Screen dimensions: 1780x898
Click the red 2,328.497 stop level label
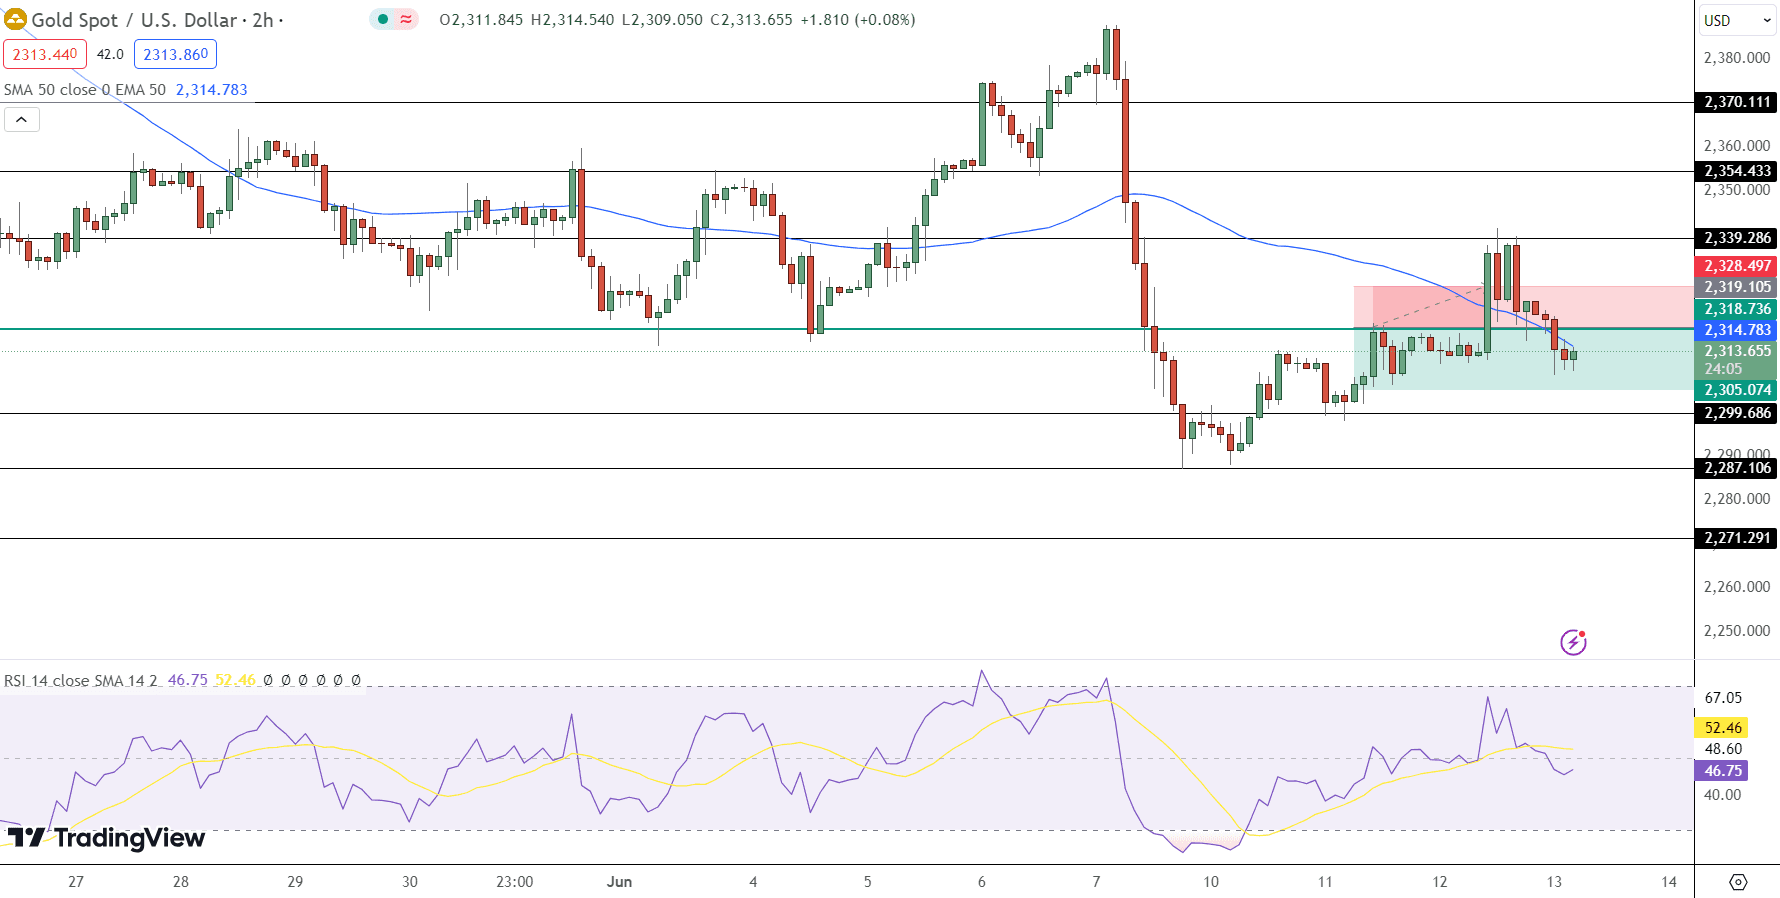pyautogui.click(x=1737, y=266)
